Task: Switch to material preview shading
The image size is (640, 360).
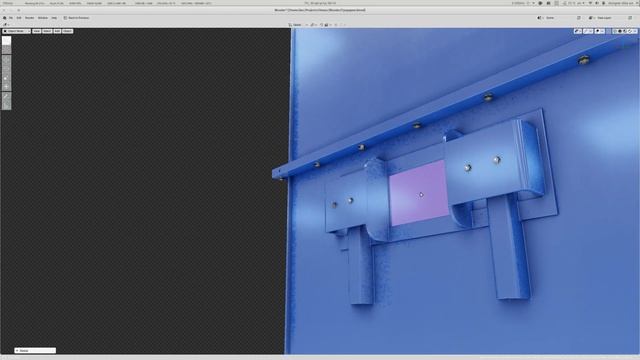Action: pyautogui.click(x=624, y=31)
